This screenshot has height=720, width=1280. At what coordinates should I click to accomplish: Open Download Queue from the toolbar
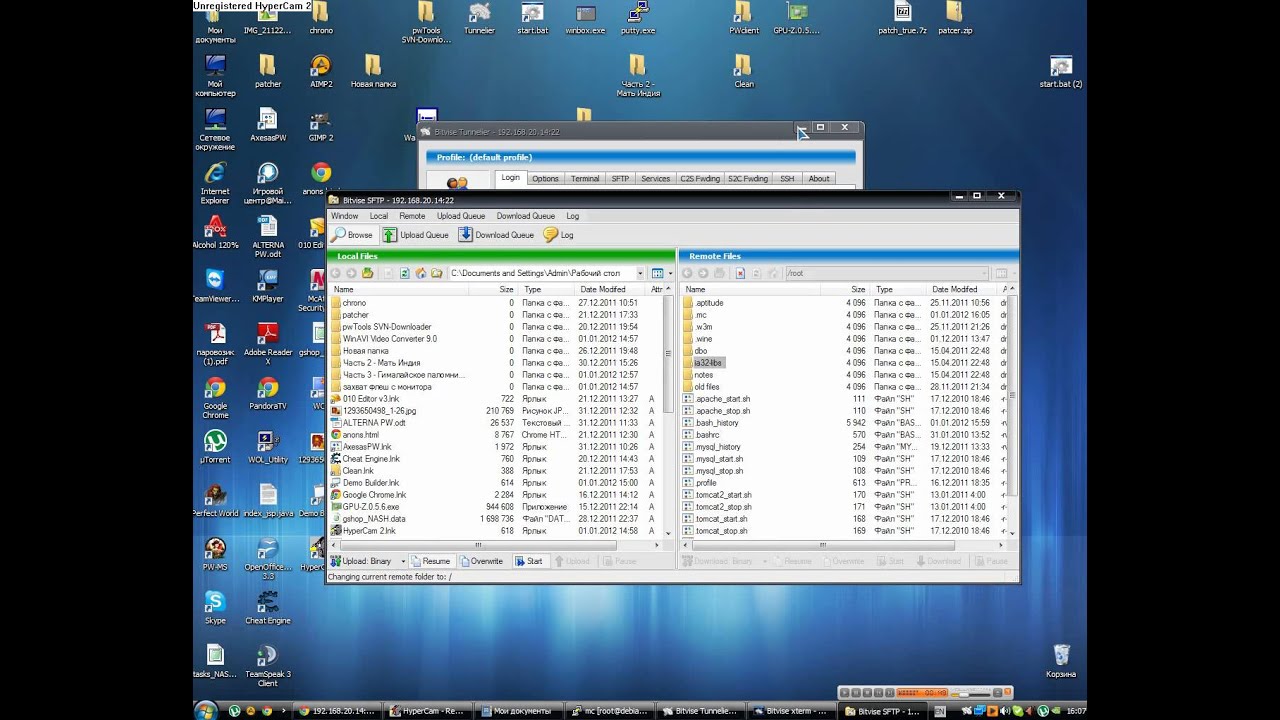tap(496, 235)
